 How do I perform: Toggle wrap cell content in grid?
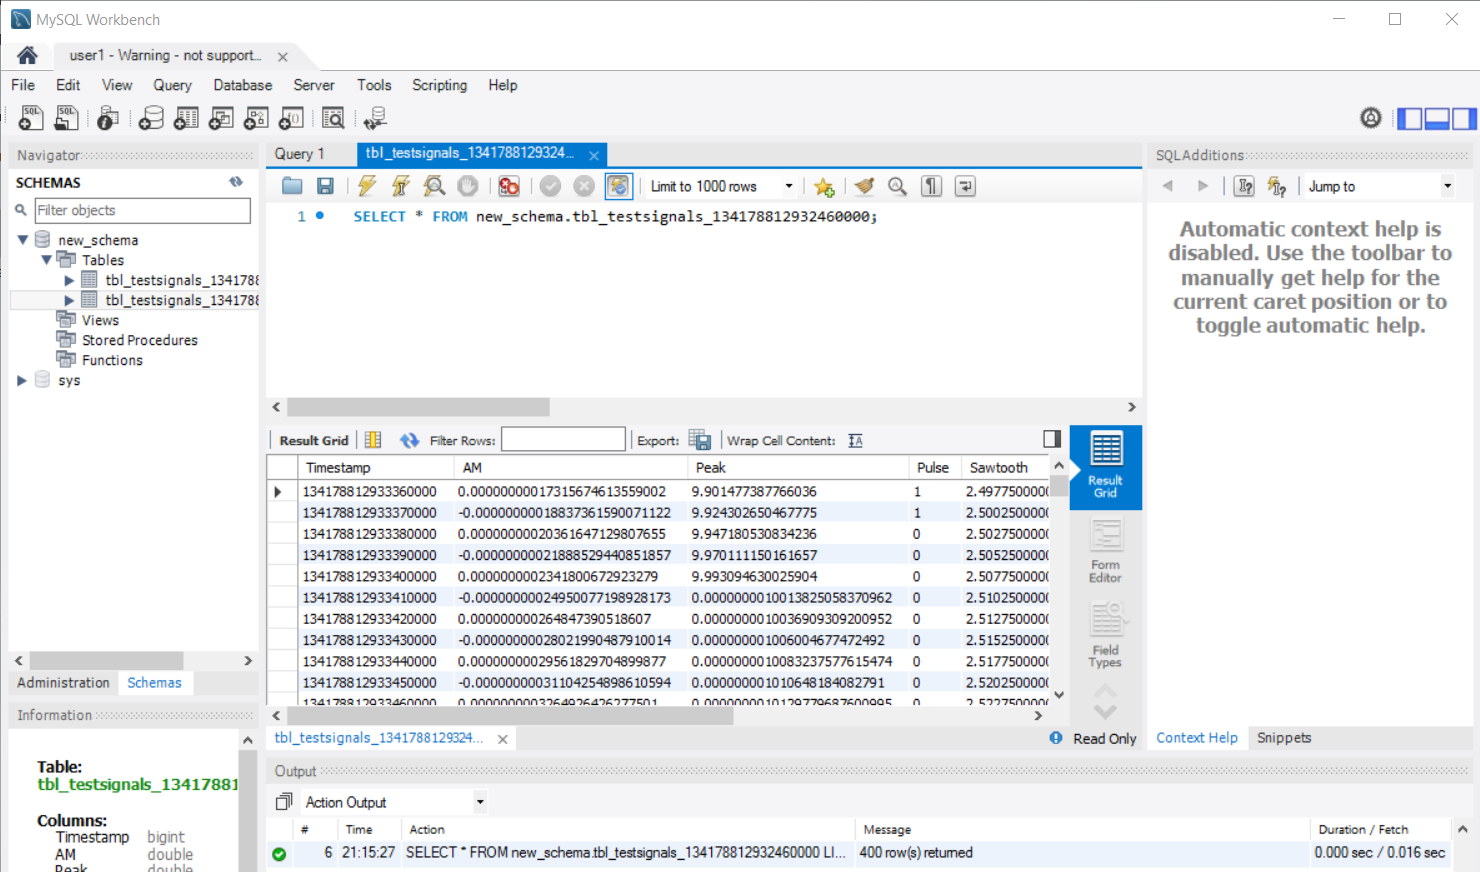(855, 440)
